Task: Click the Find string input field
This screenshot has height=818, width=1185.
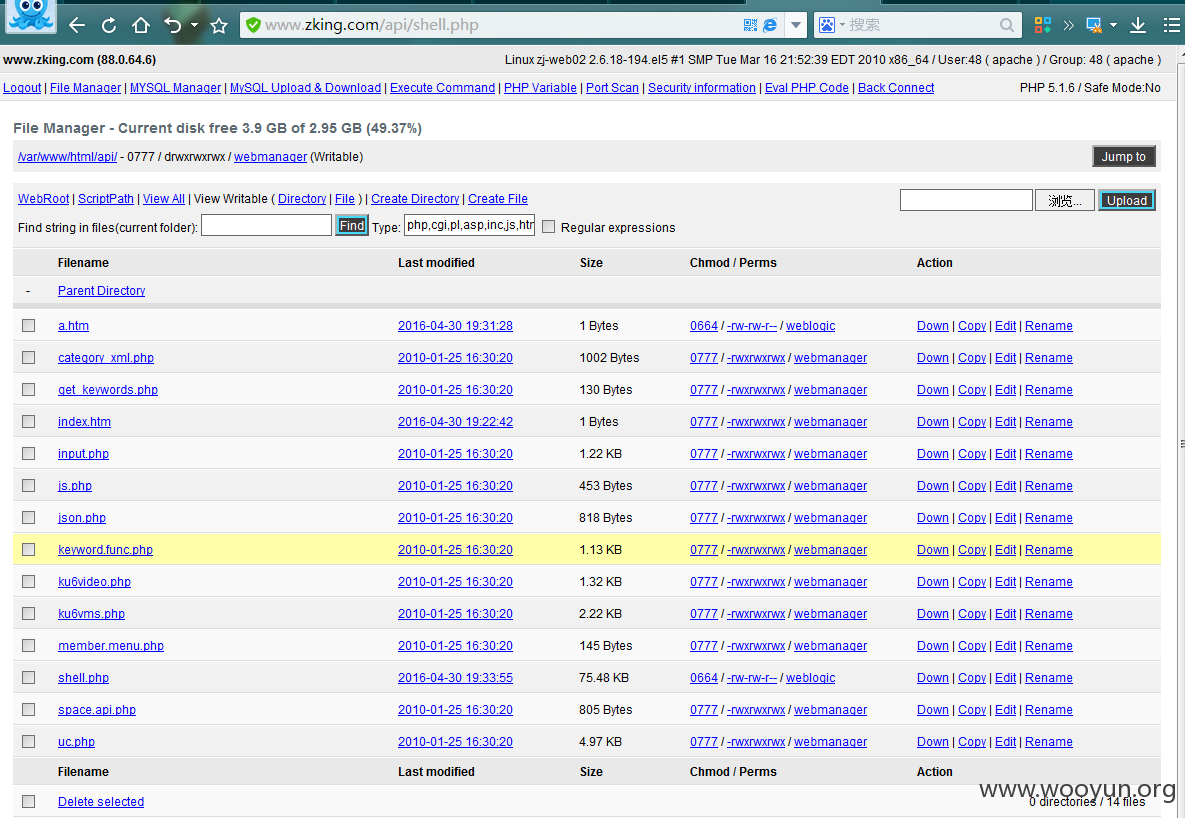Action: [266, 225]
